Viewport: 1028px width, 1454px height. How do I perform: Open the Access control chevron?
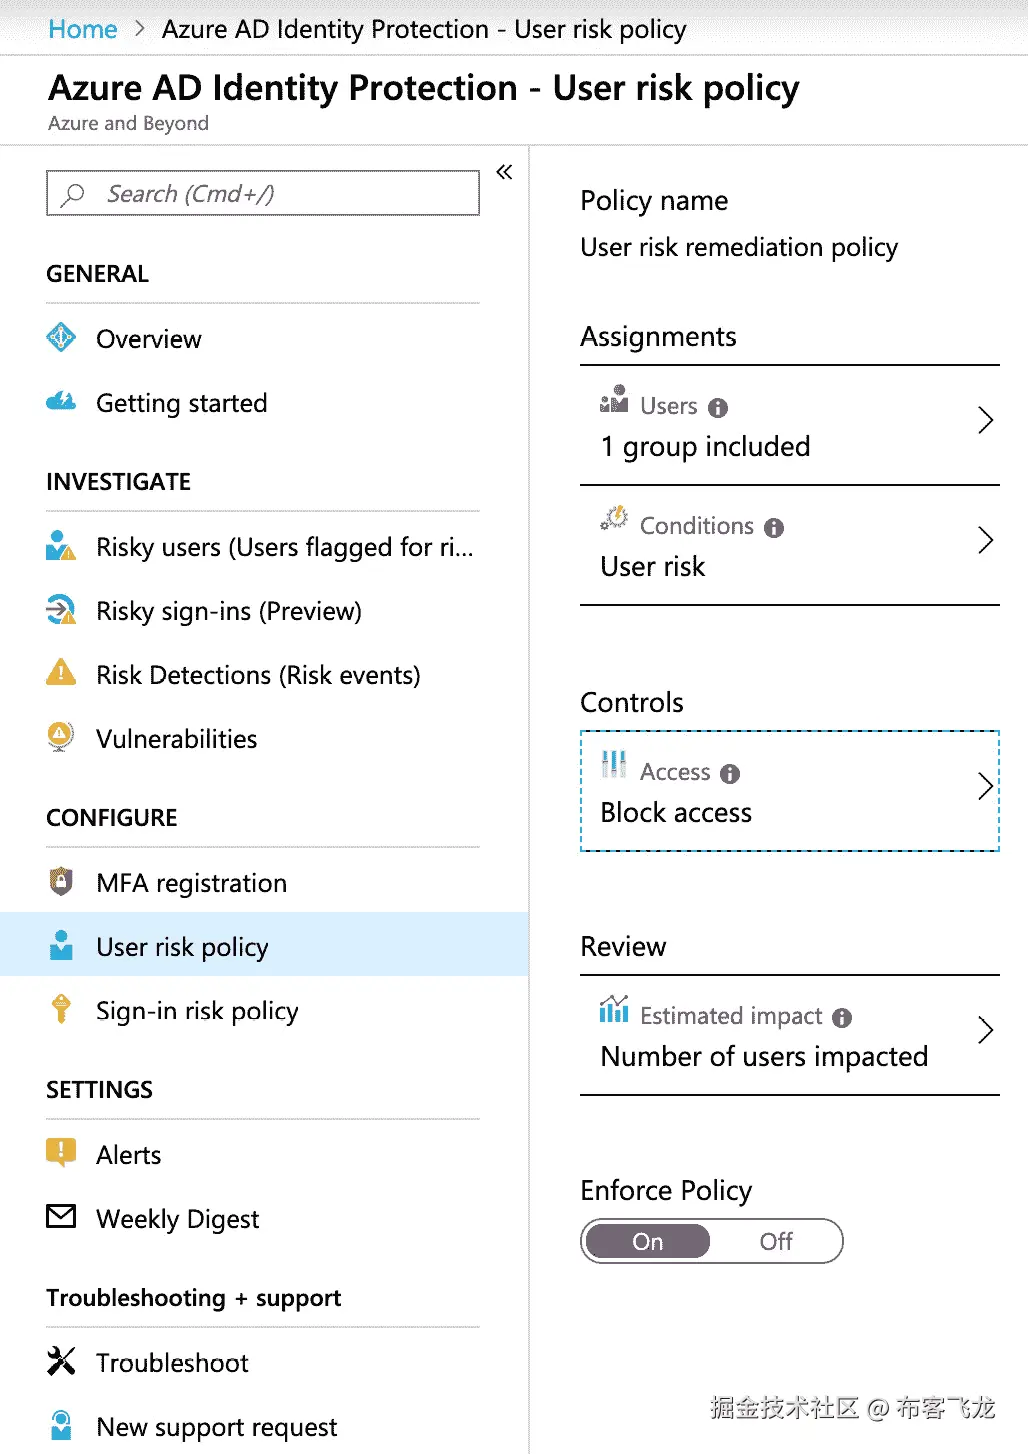[x=985, y=787]
